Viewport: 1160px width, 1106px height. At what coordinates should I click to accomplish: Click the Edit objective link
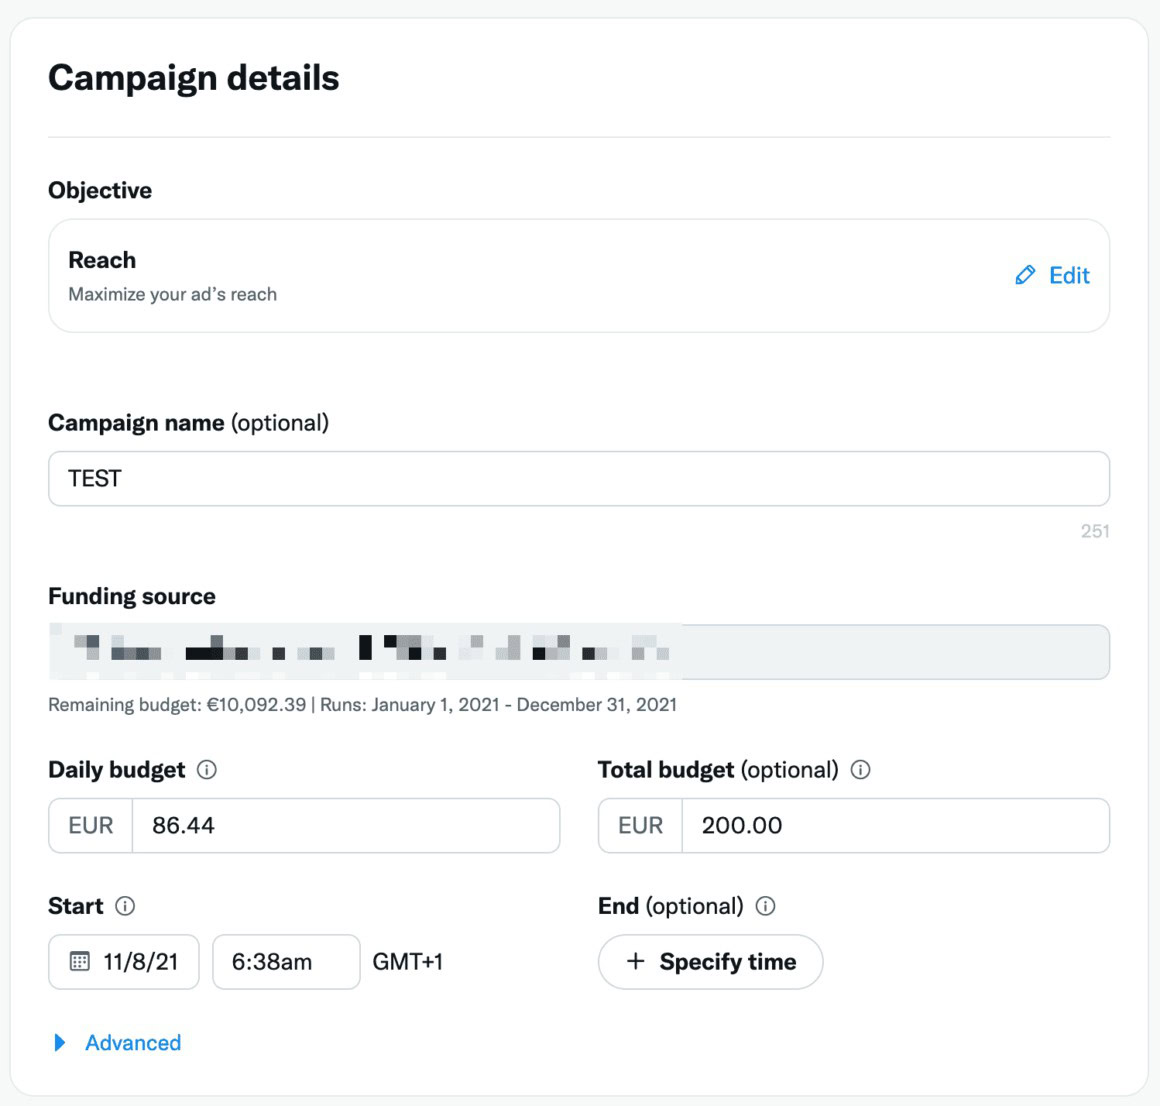click(1069, 275)
